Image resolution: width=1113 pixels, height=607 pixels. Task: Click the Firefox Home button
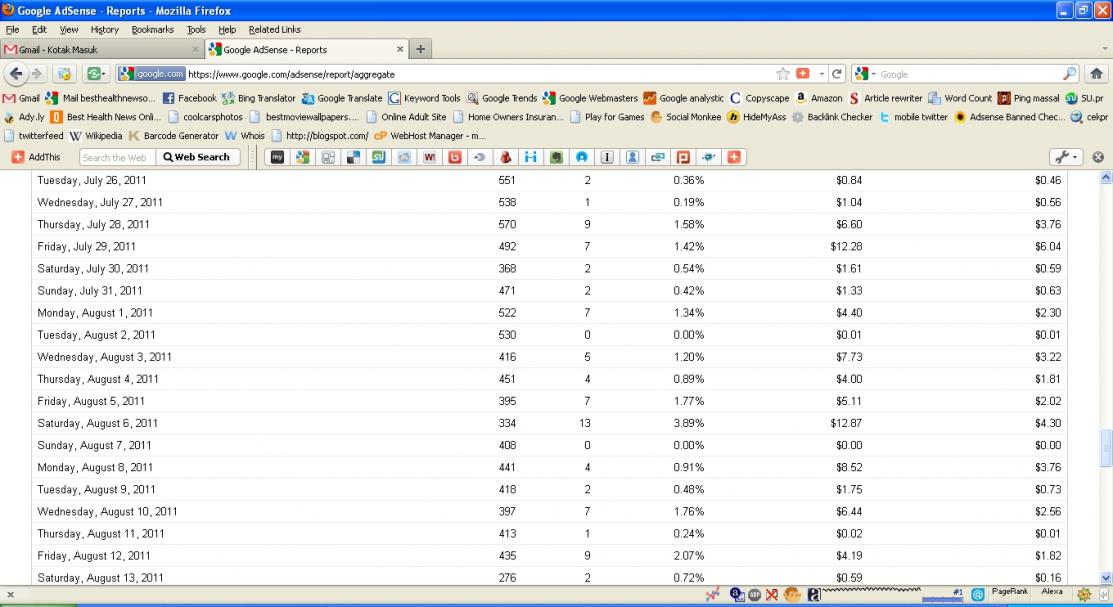tap(1096, 74)
